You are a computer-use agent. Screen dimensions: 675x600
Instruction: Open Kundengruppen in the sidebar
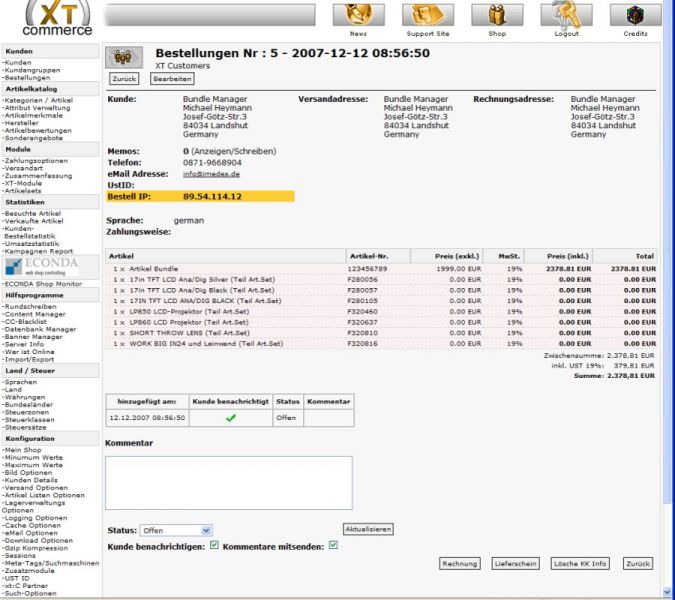pos(32,70)
